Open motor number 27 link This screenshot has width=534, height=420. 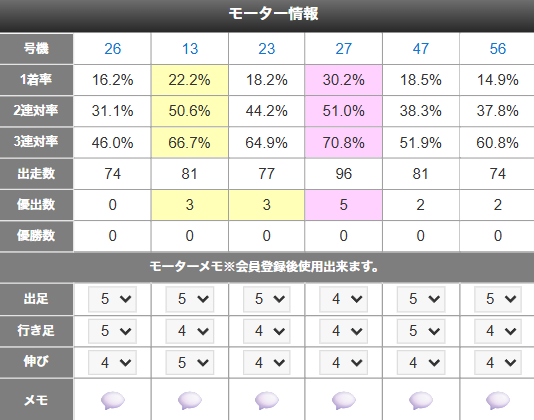click(344, 49)
